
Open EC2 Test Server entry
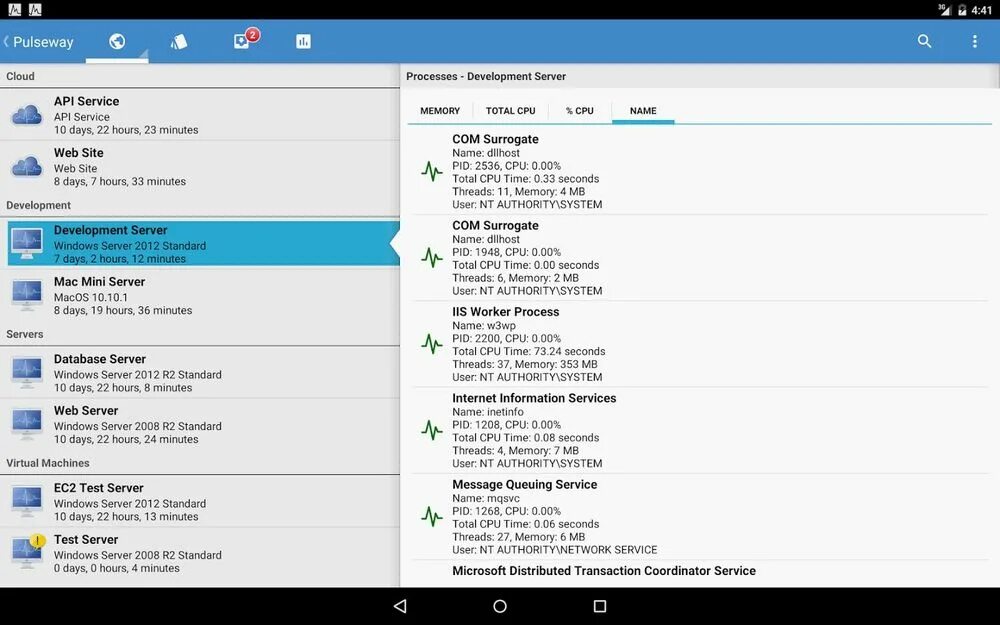[x=200, y=501]
